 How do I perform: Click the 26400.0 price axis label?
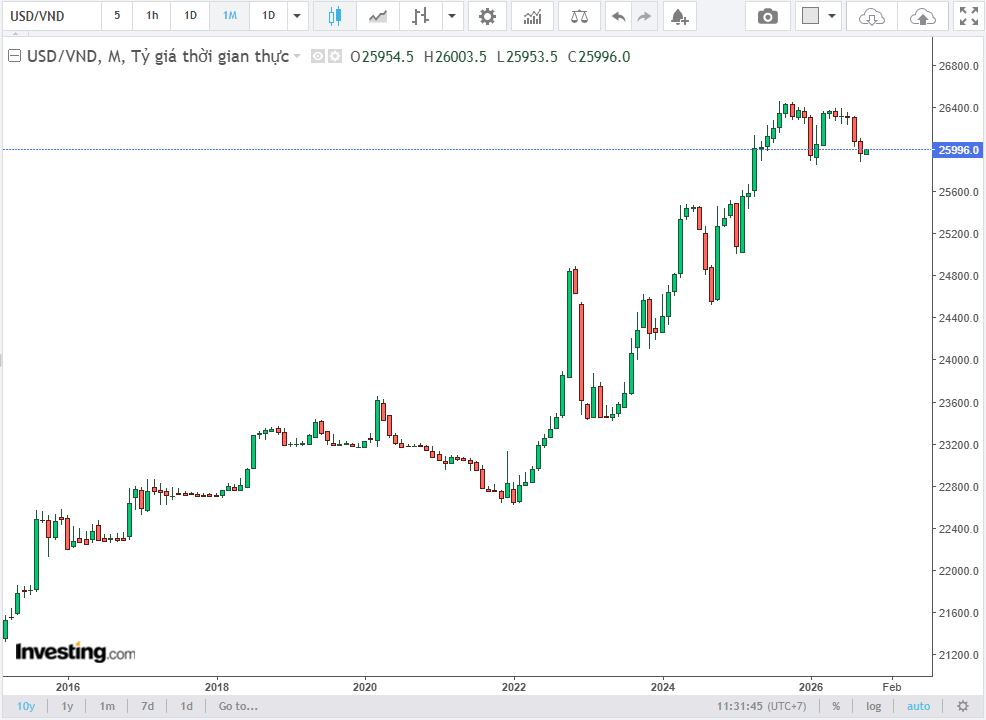point(958,108)
